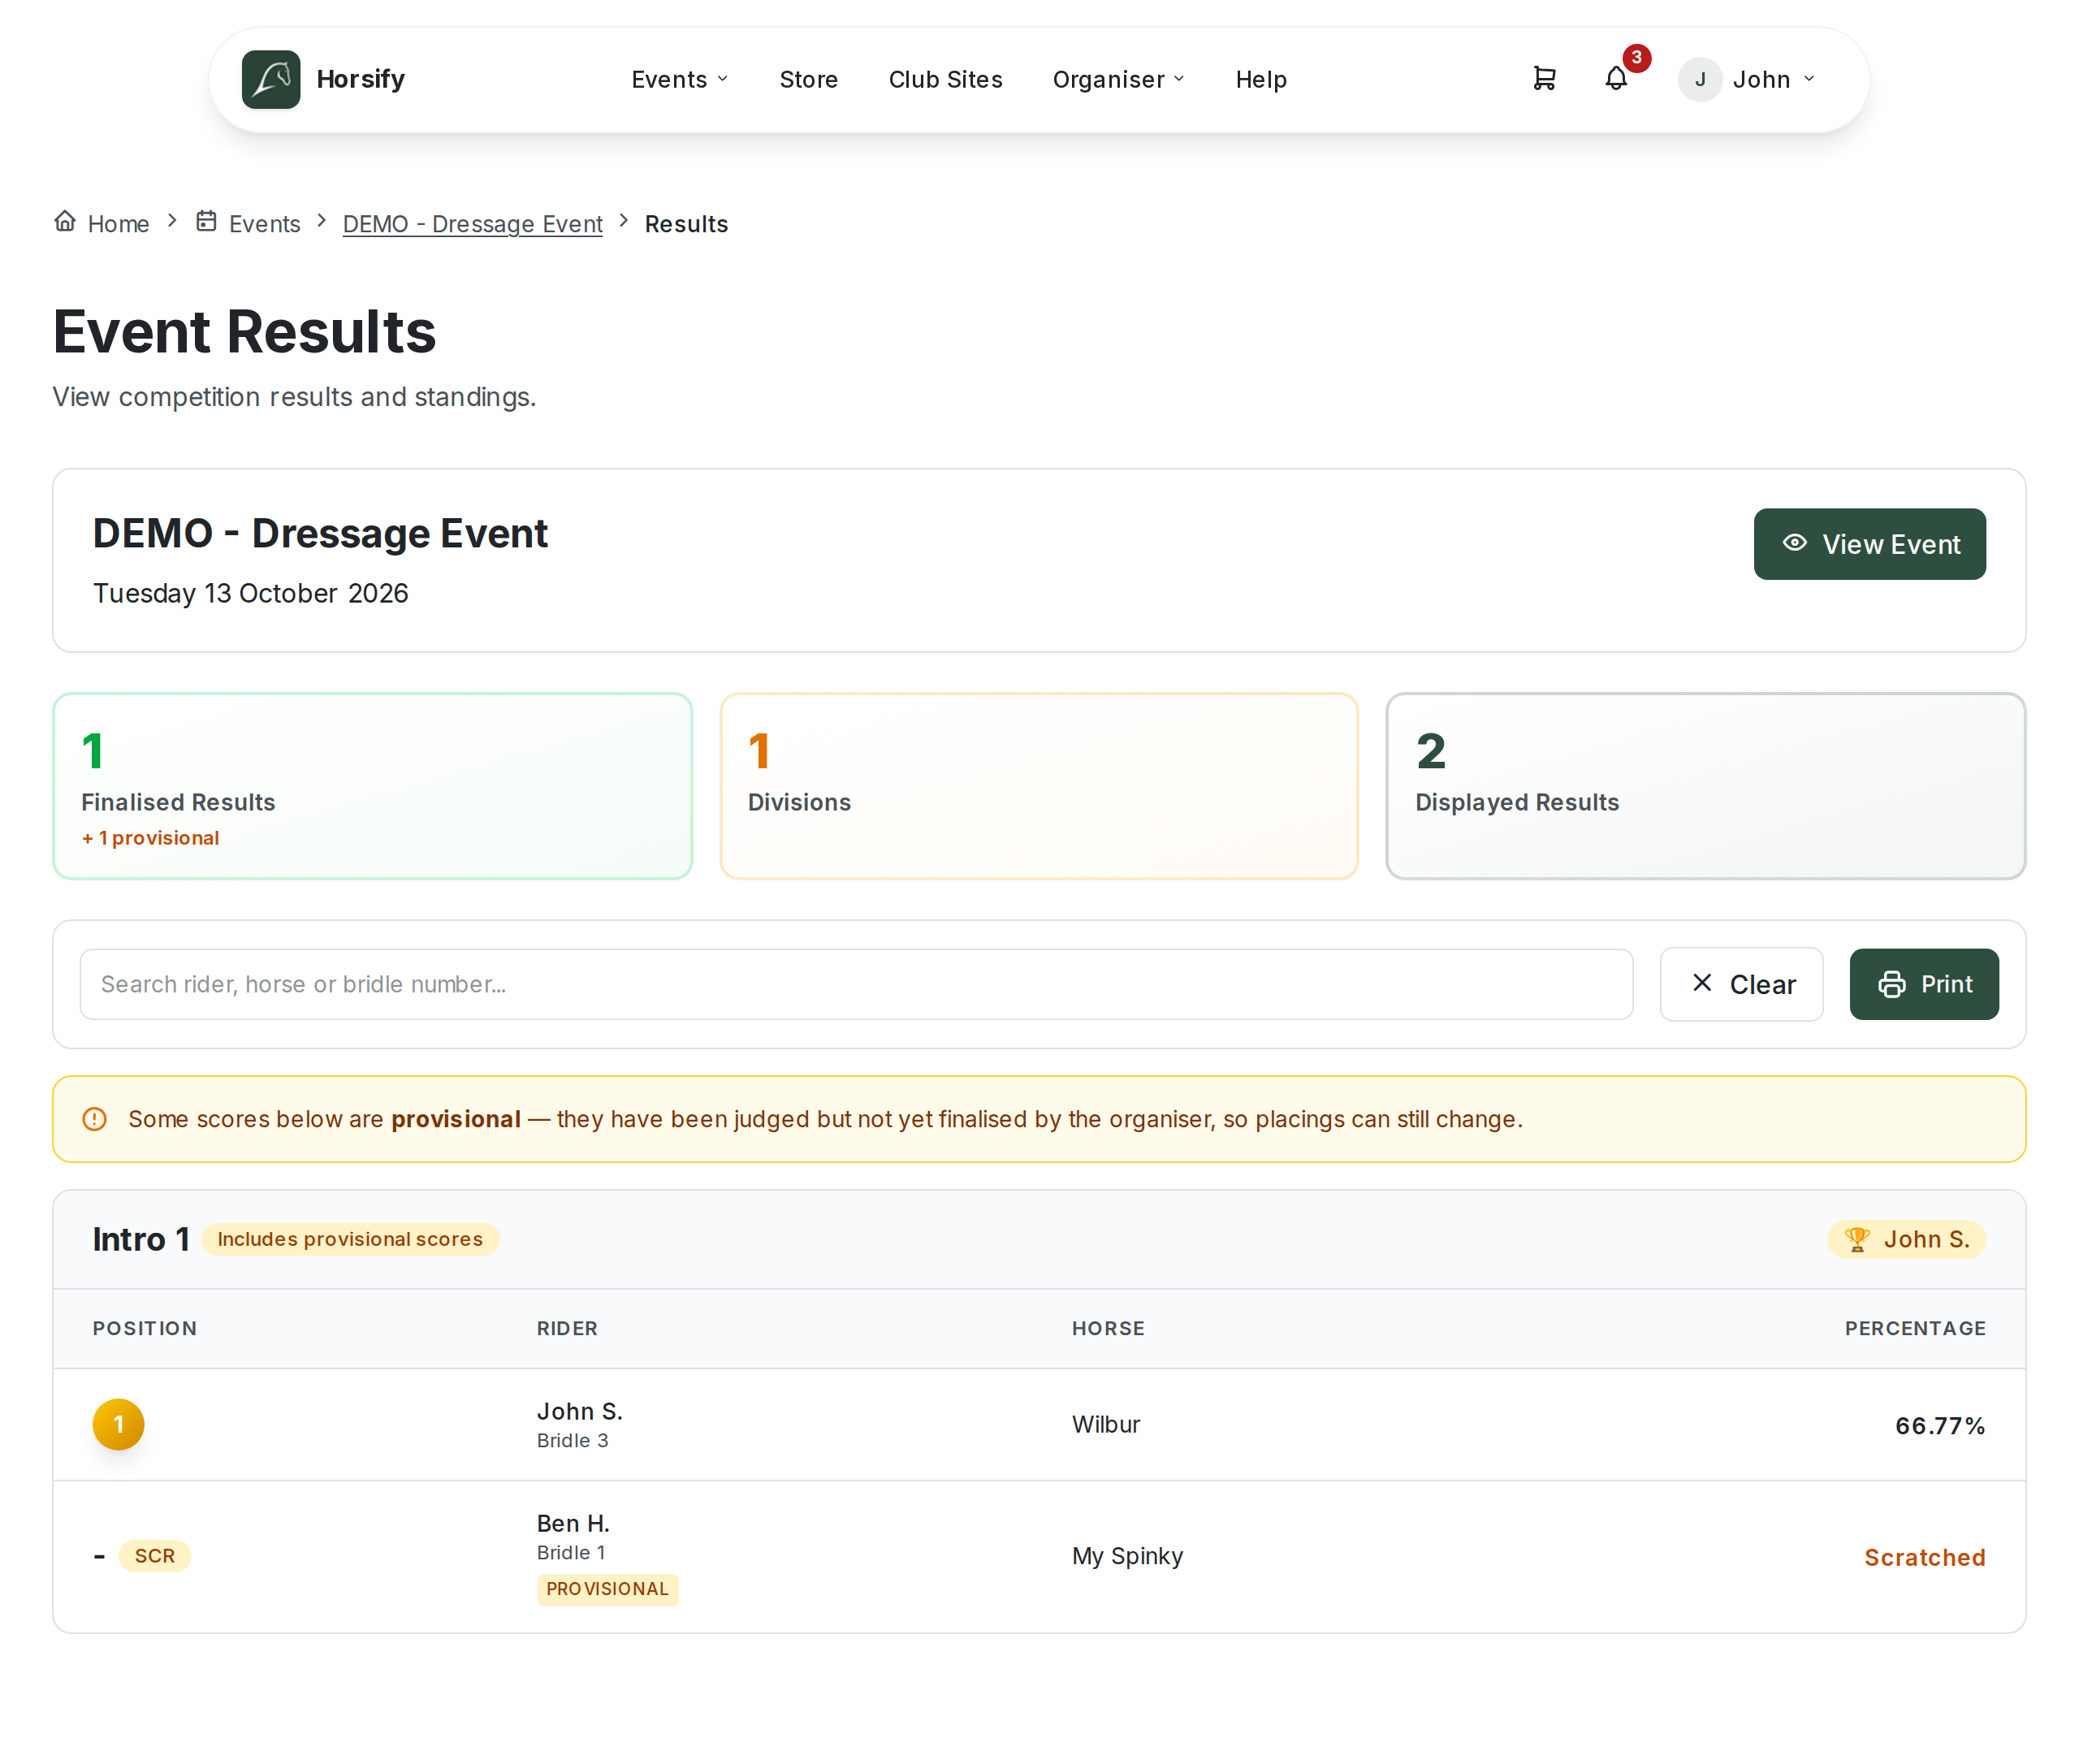
Task: Open the DEMO - Dressage Event breadcrumb link
Action: (x=473, y=224)
